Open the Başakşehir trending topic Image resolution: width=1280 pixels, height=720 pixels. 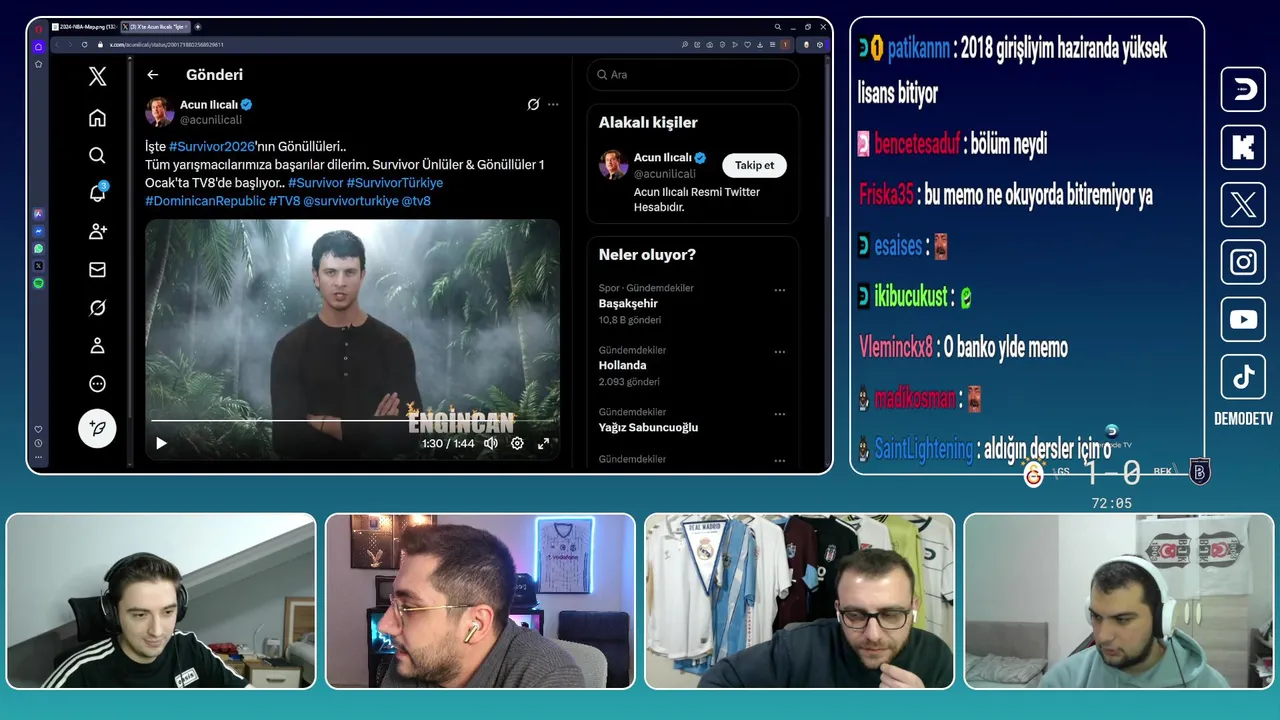pyautogui.click(x=628, y=303)
